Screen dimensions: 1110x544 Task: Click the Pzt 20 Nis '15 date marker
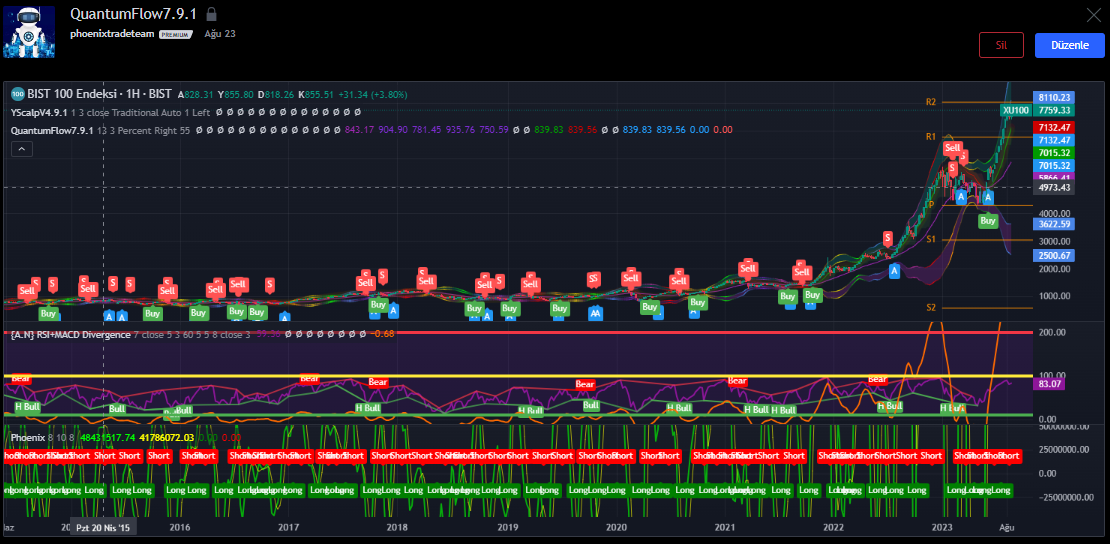103,527
